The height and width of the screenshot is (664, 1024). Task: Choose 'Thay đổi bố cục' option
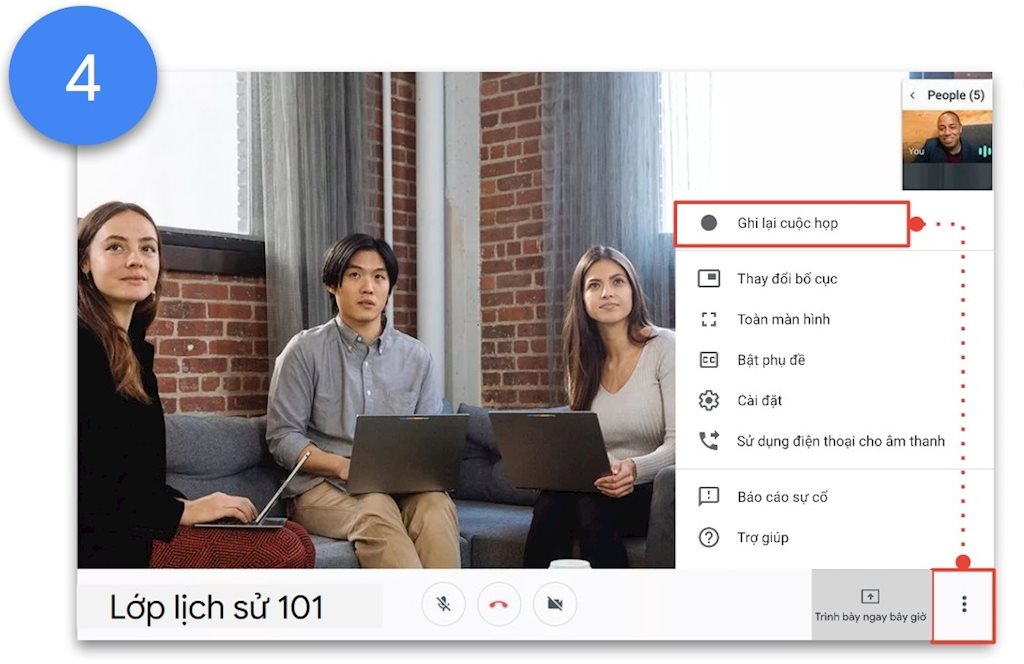787,279
